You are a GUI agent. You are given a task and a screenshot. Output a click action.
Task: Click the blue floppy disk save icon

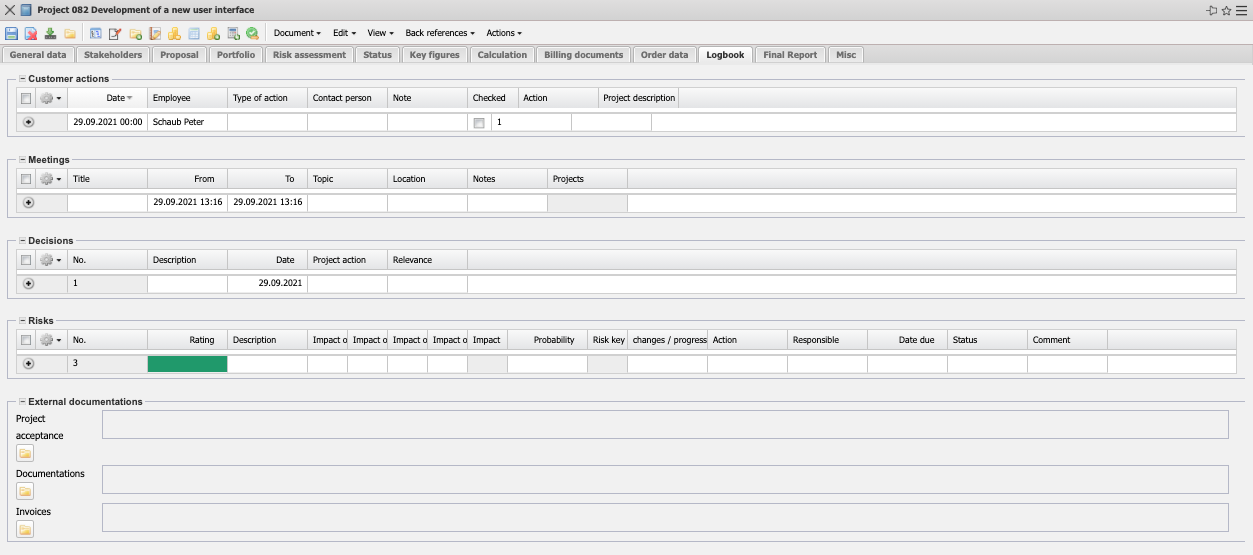click(x=11, y=33)
